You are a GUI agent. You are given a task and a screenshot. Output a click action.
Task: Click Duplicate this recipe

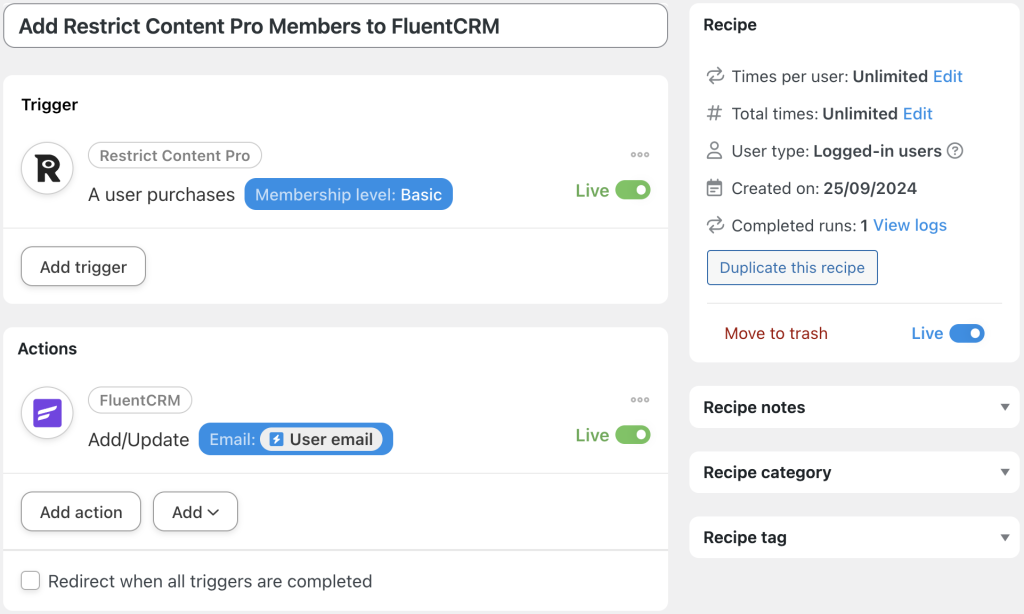(x=792, y=267)
